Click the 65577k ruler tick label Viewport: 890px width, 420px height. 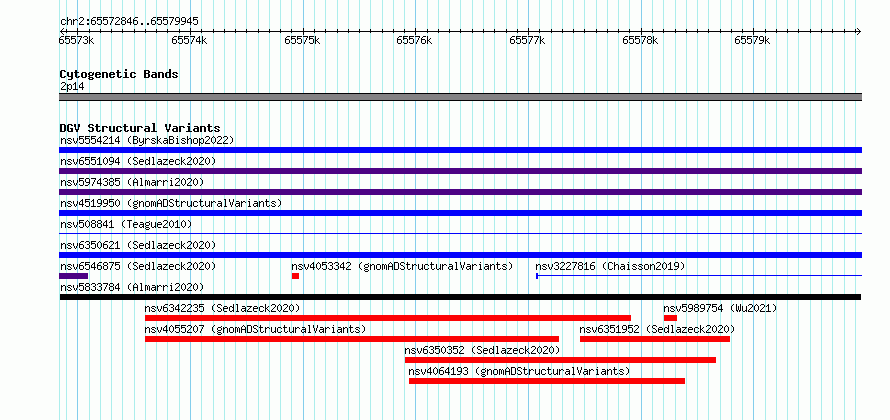527,40
